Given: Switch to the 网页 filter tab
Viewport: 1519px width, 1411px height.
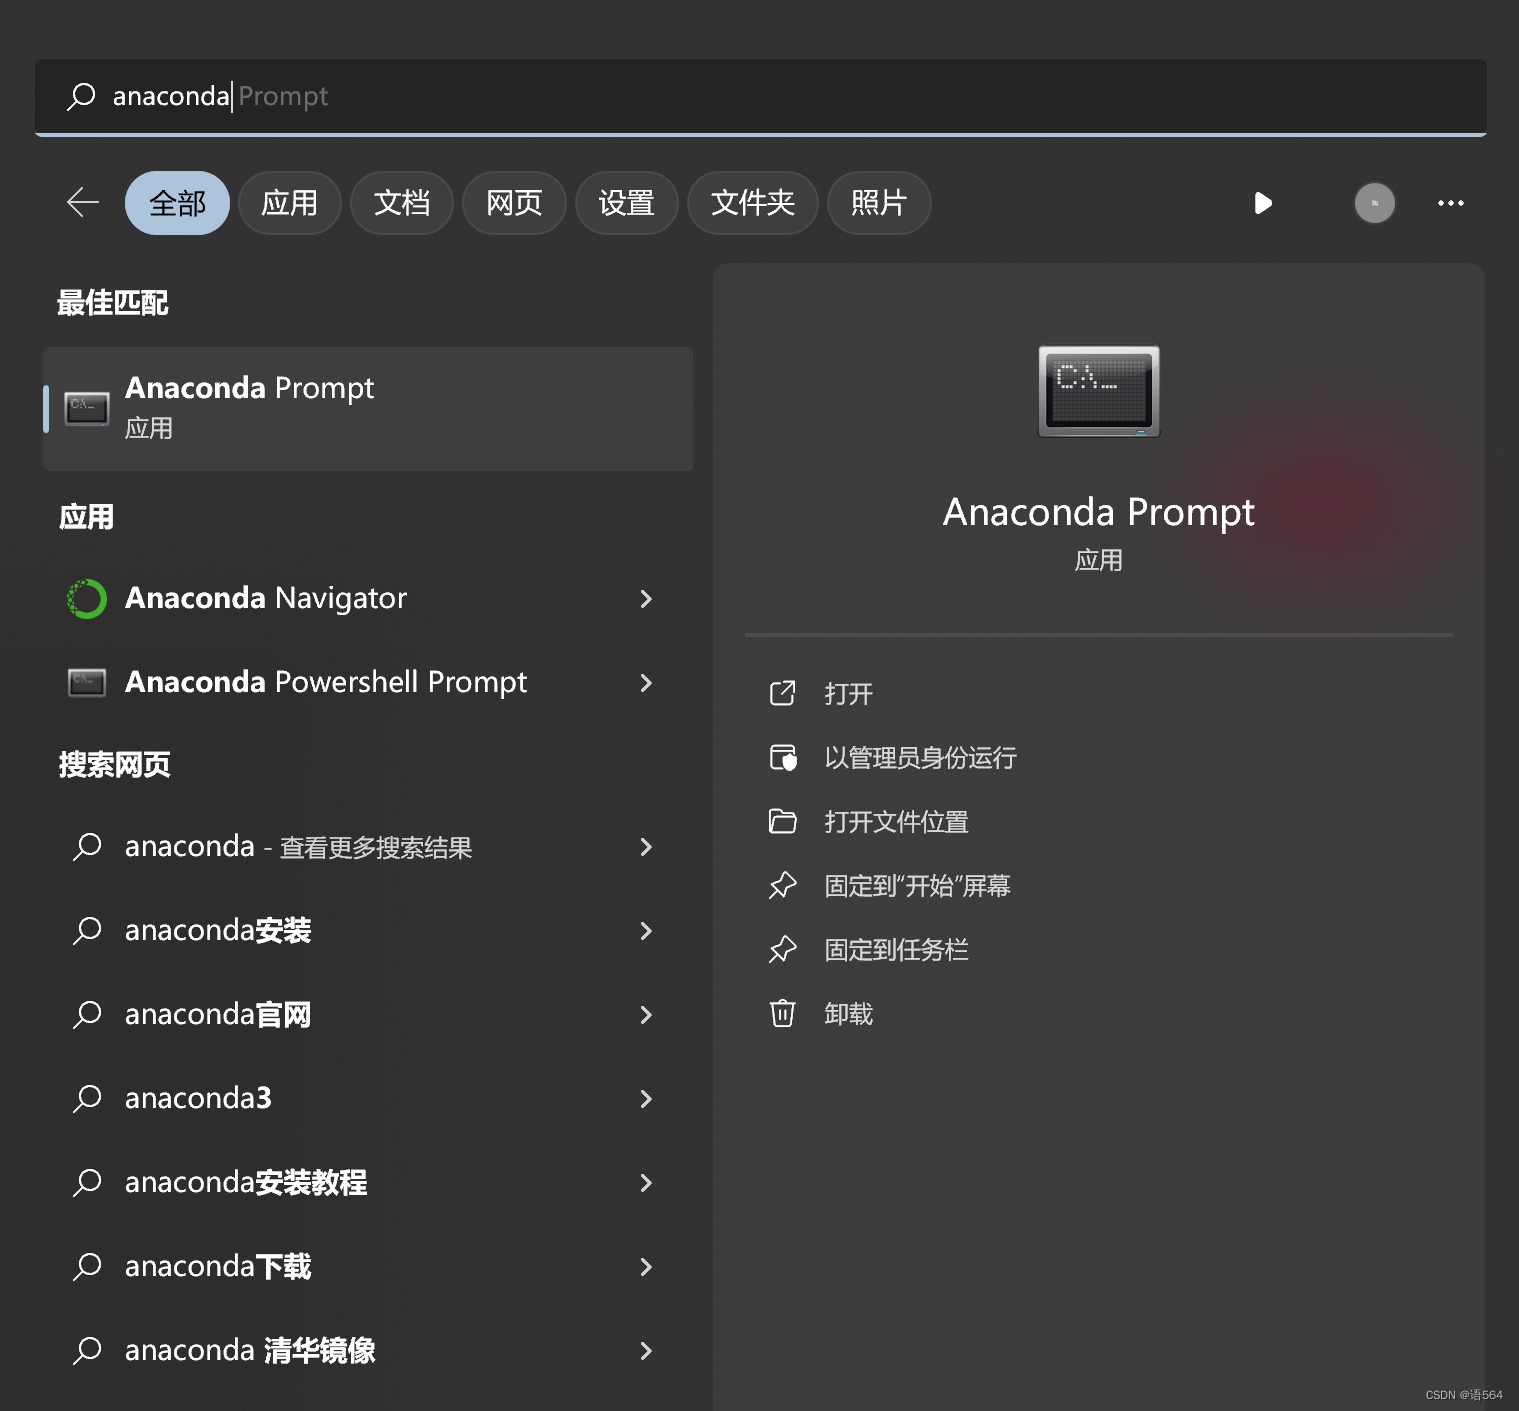Looking at the screenshot, I should pyautogui.click(x=514, y=203).
